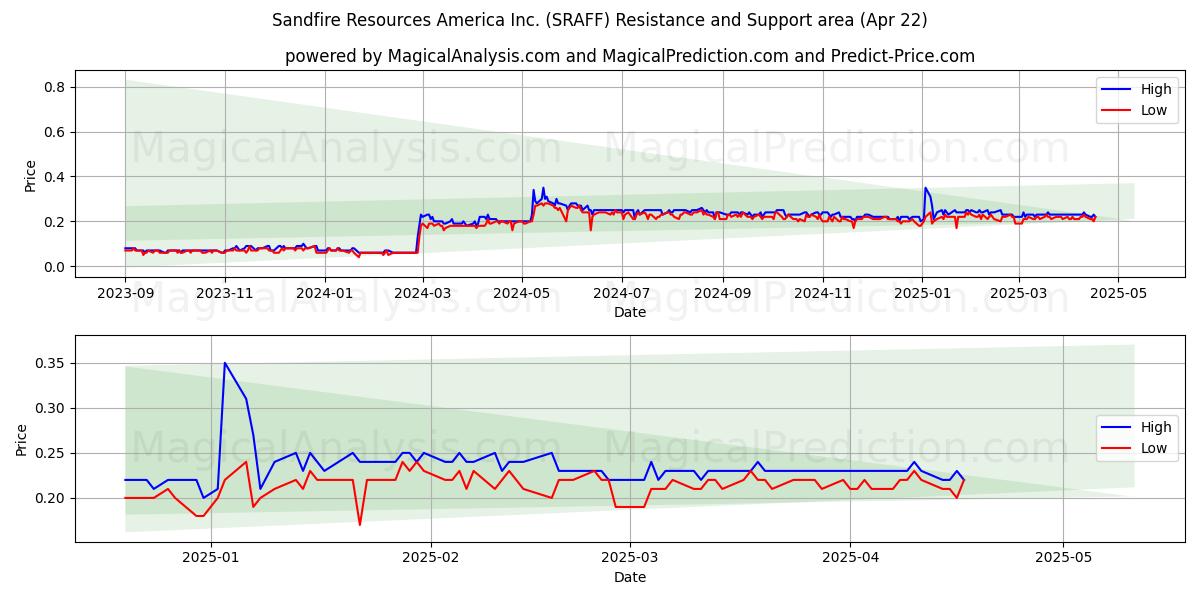This screenshot has width=1200, height=600.
Task: Click the '2024-05' x-axis label
Action: tap(521, 295)
